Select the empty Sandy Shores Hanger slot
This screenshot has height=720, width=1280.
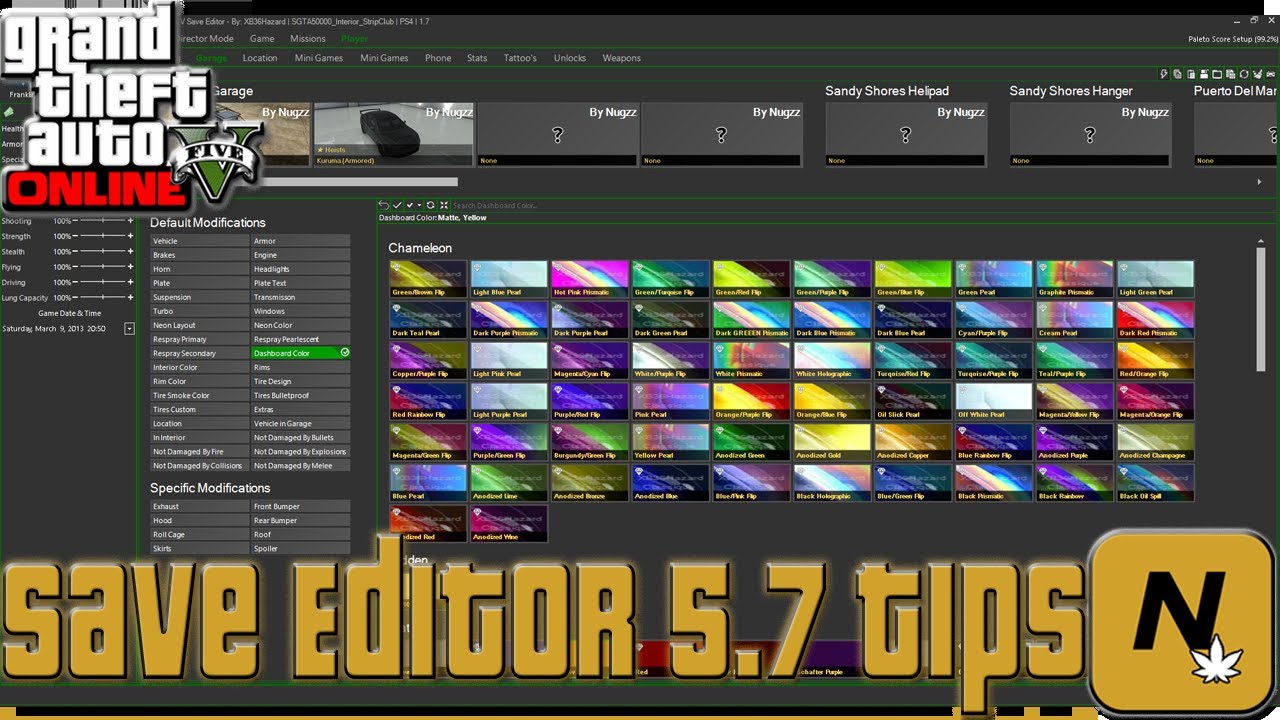1090,134
